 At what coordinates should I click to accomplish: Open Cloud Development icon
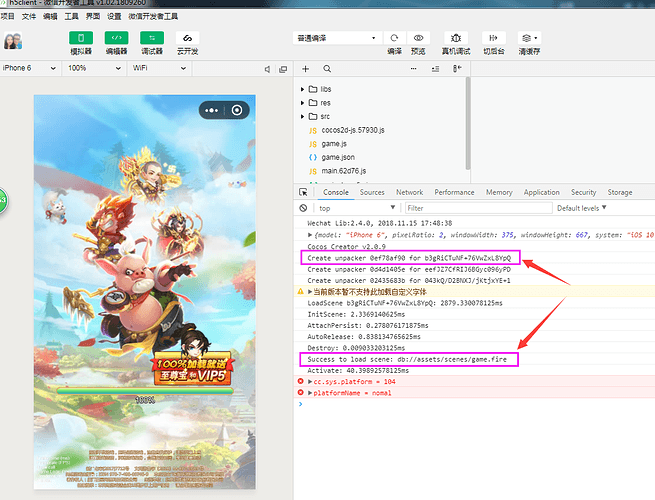click(x=187, y=38)
